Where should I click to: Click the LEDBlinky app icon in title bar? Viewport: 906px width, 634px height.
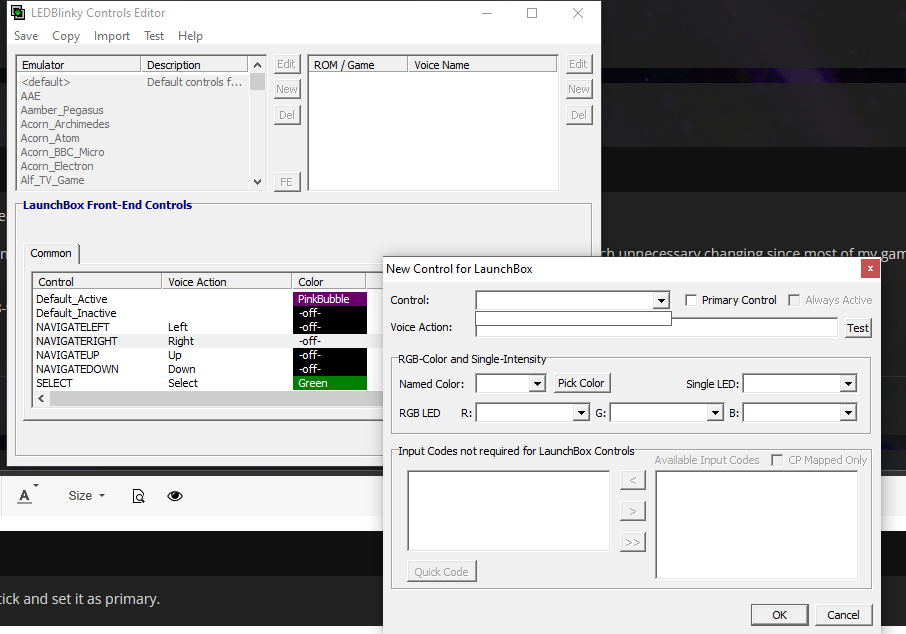coord(18,12)
